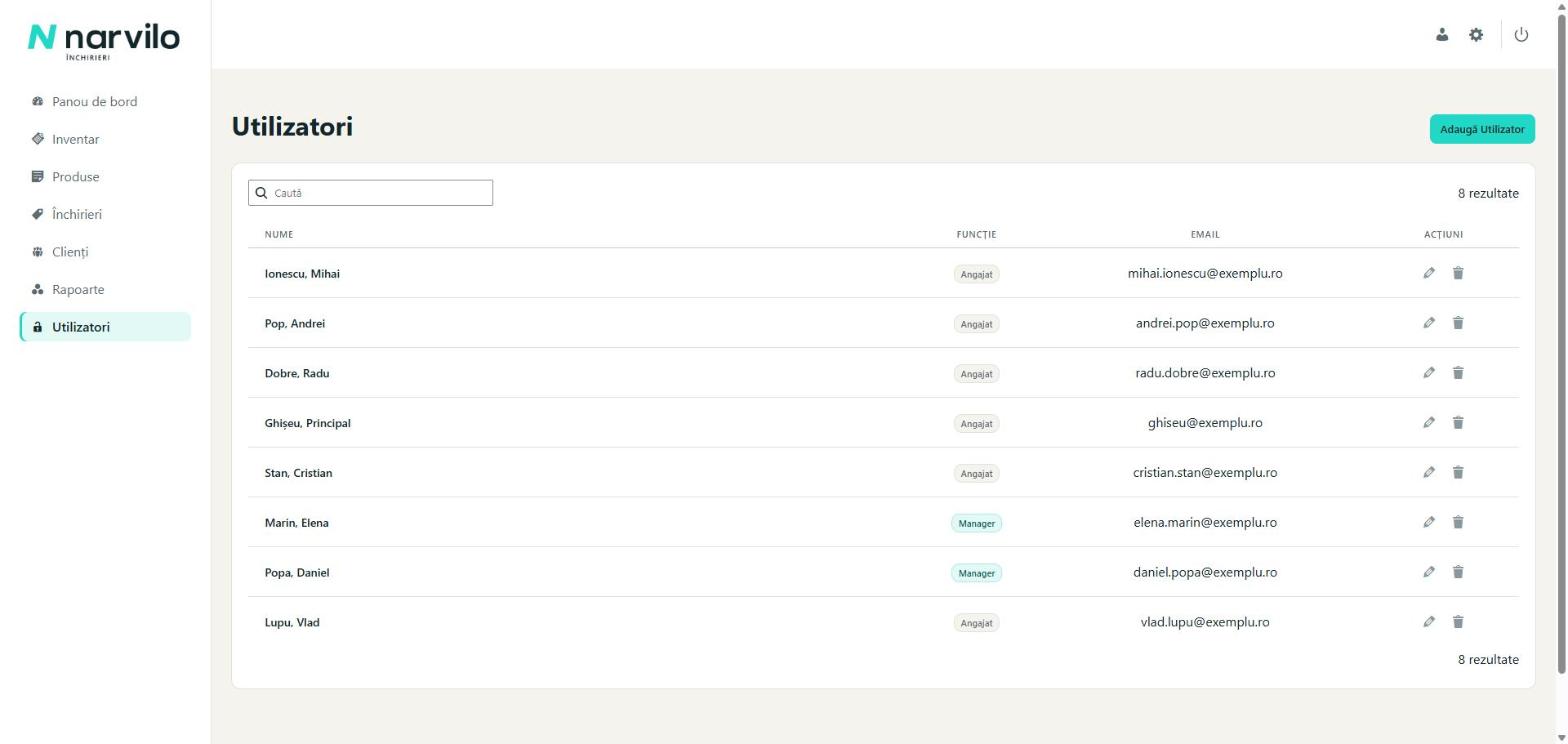Click the name Lupu, Vlad

[292, 623]
